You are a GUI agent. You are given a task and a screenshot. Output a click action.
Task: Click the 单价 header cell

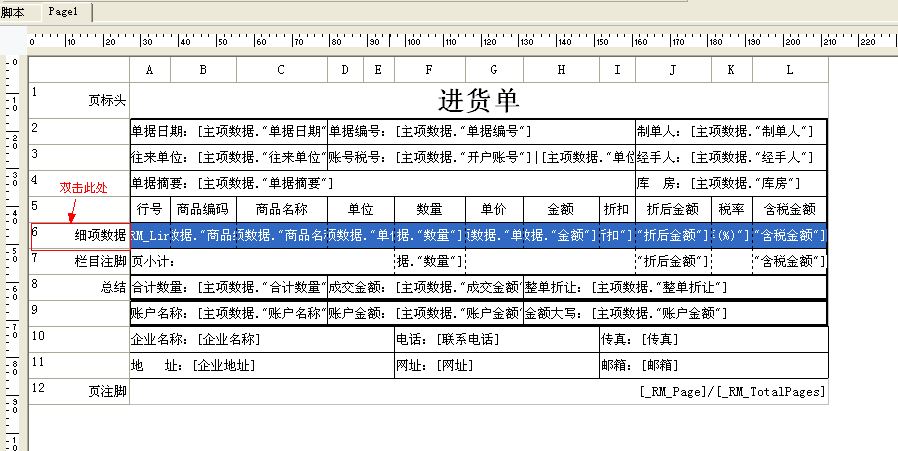tap(494, 210)
